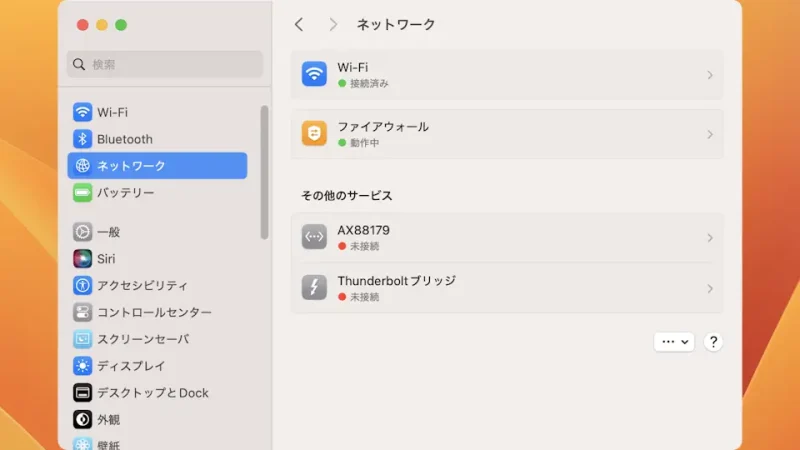Screen dimensions: 800x450
Task: Click the AX88179 ethernet adapter icon
Action: [x=314, y=237]
